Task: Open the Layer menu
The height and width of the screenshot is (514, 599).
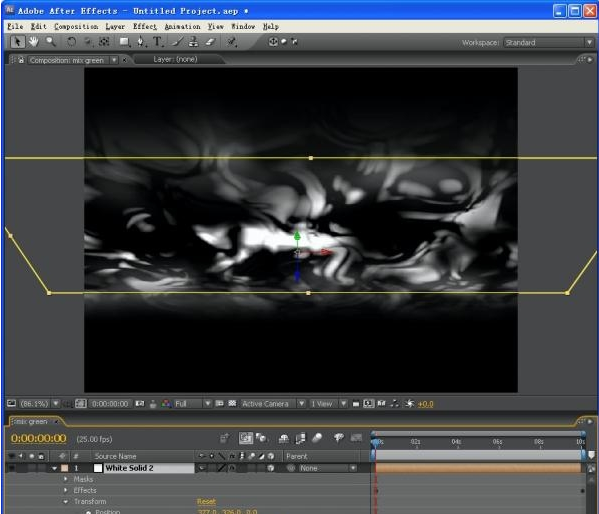Action: [115, 26]
